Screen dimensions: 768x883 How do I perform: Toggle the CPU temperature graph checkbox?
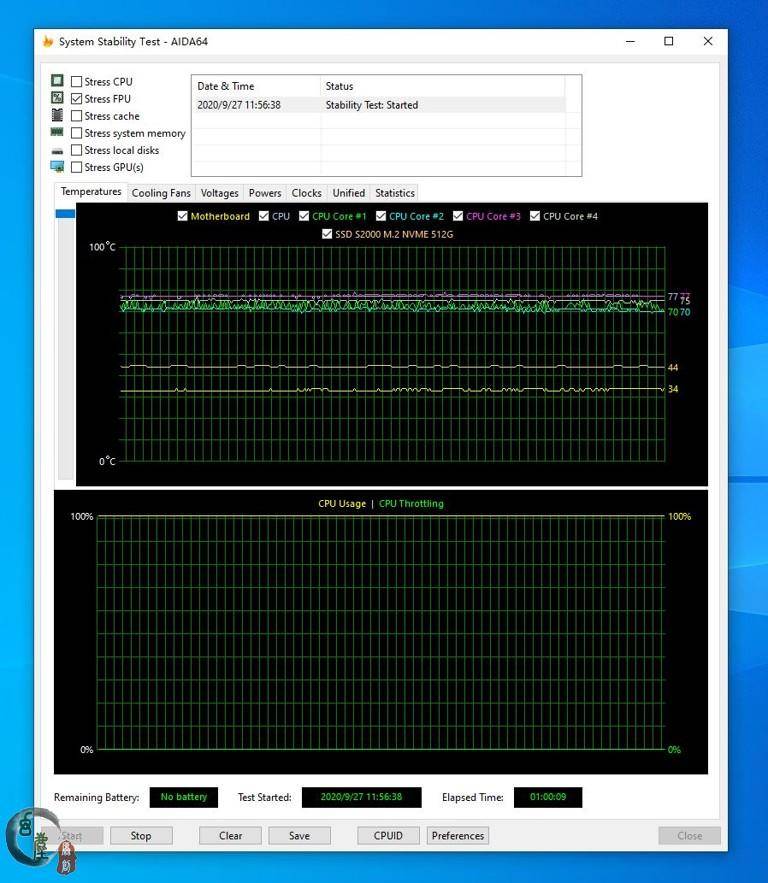pos(264,216)
